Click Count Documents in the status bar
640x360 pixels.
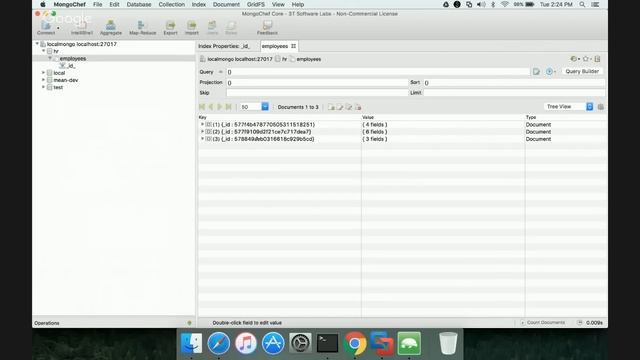pos(543,322)
